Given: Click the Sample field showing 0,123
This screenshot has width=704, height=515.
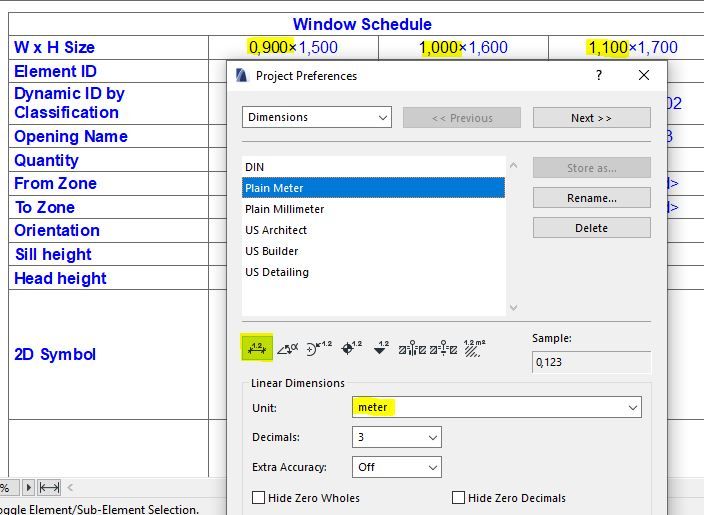Looking at the screenshot, I should tap(591, 362).
